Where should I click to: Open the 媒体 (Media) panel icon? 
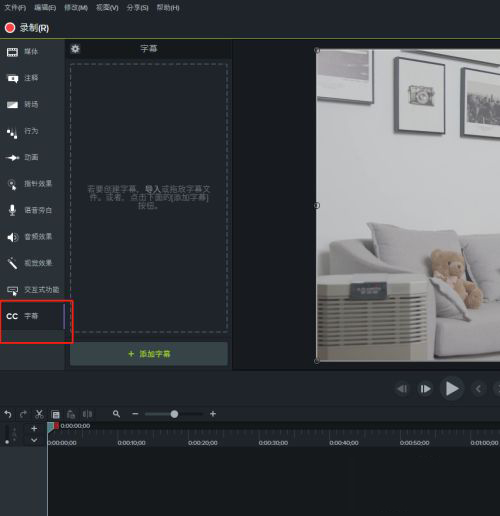12,52
